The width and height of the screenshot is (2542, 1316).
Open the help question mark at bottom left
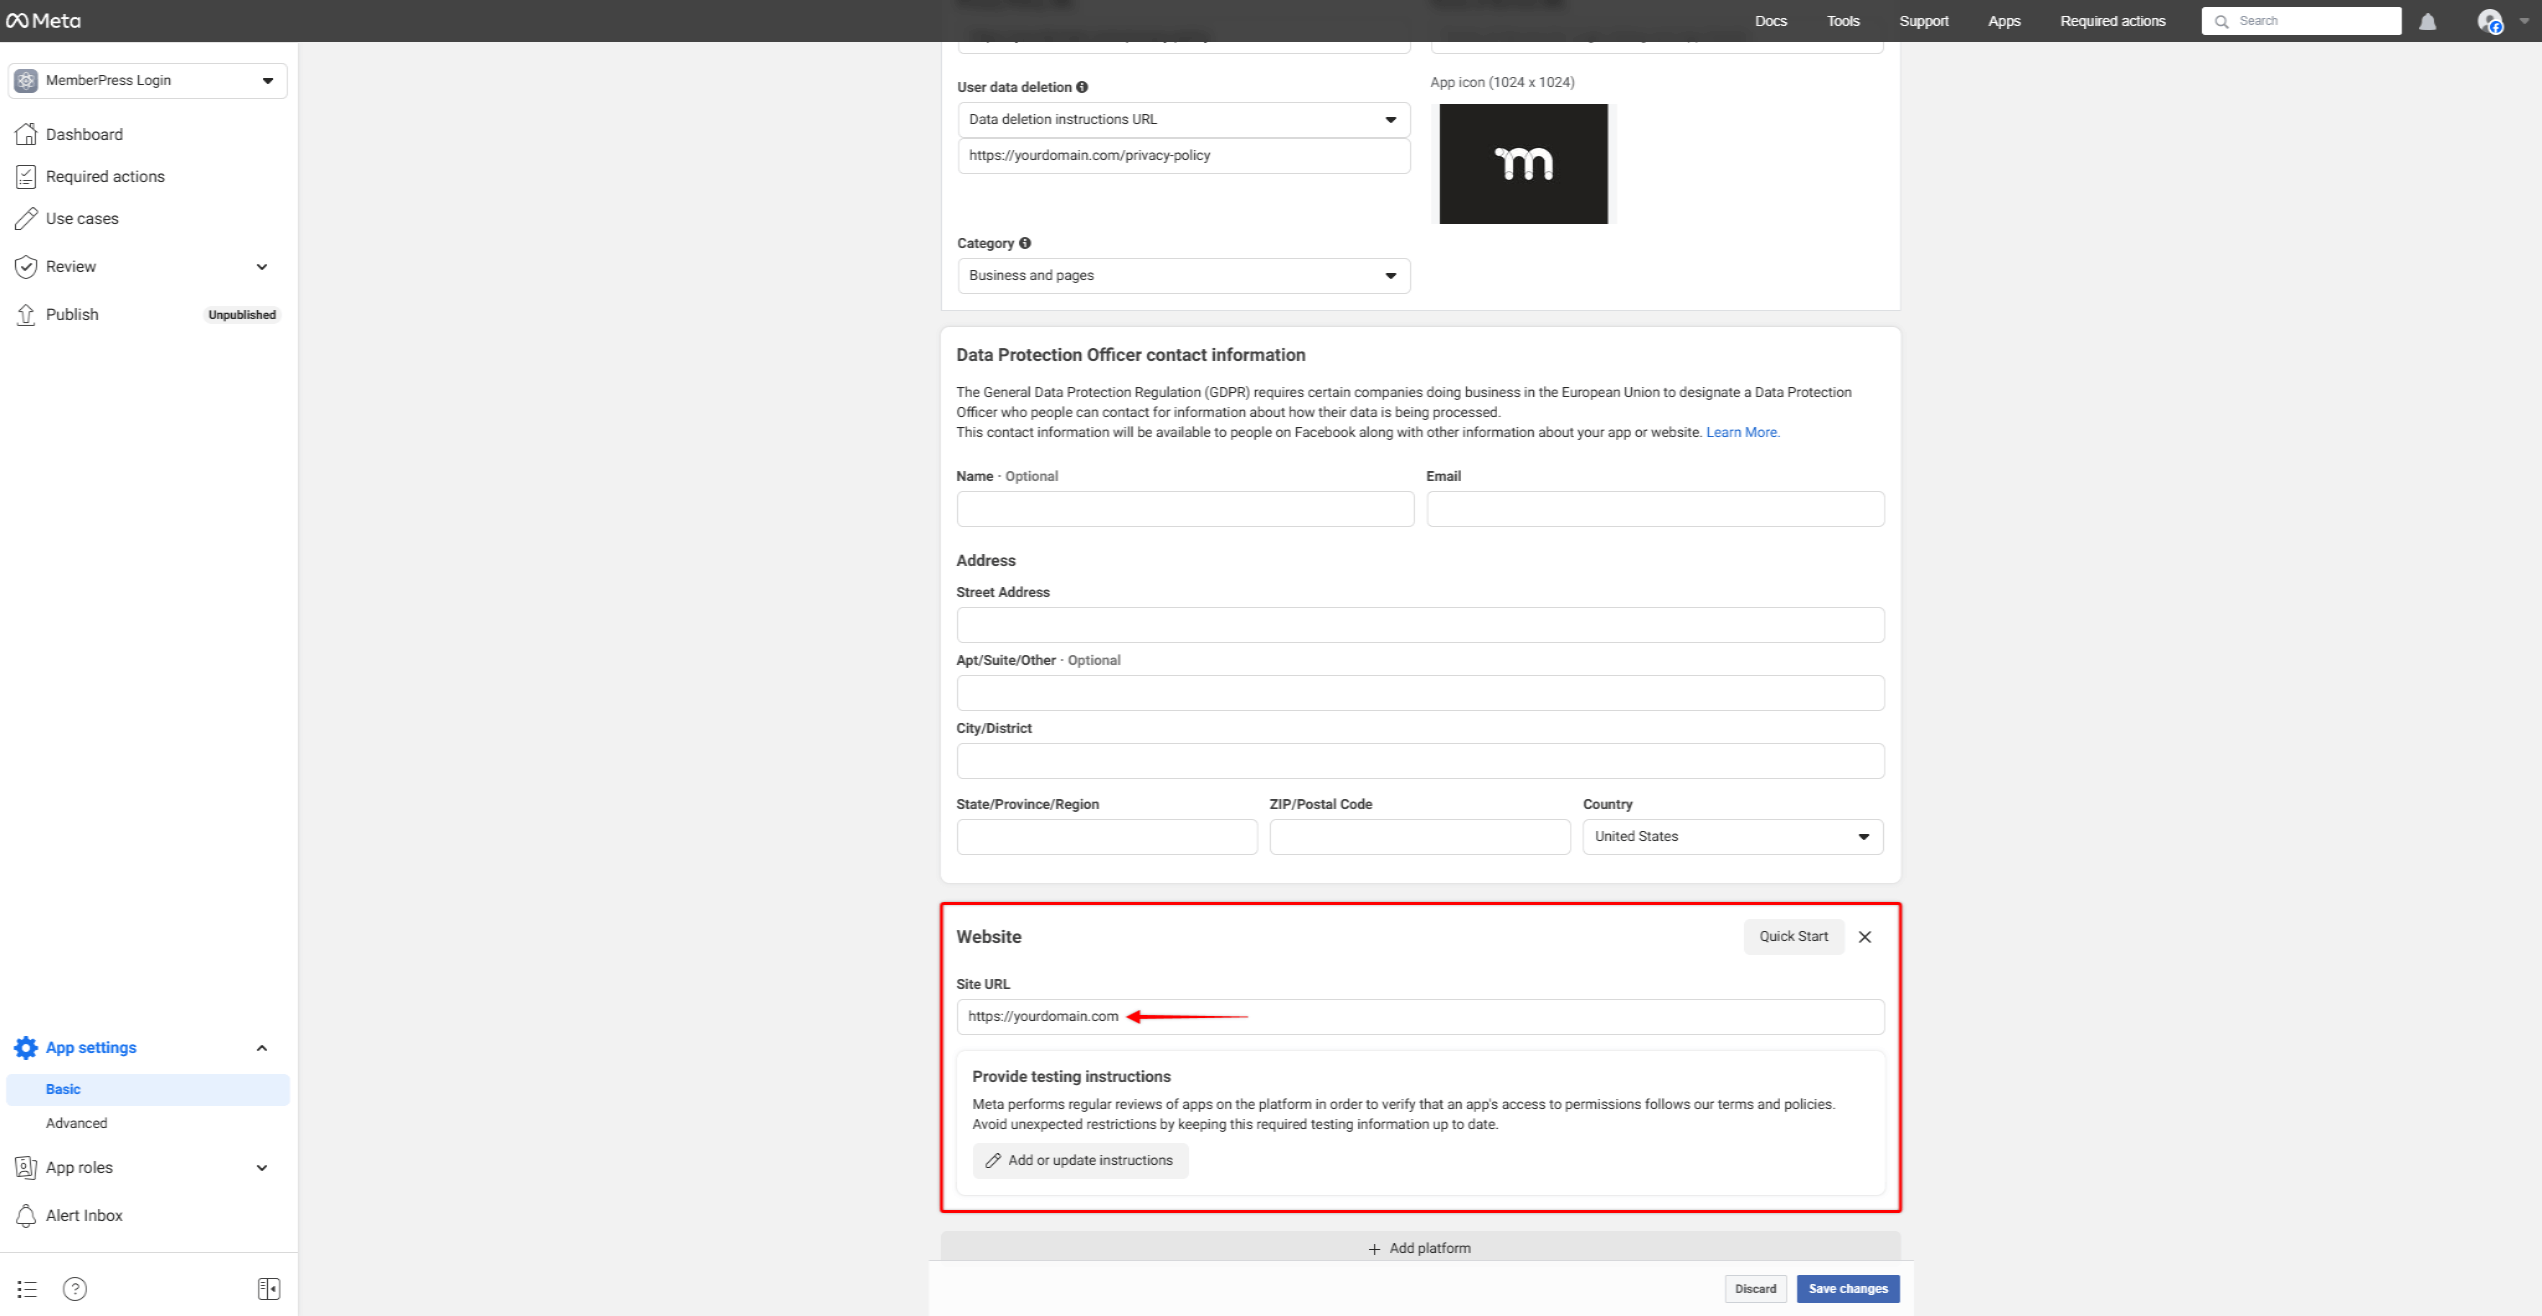point(75,1288)
